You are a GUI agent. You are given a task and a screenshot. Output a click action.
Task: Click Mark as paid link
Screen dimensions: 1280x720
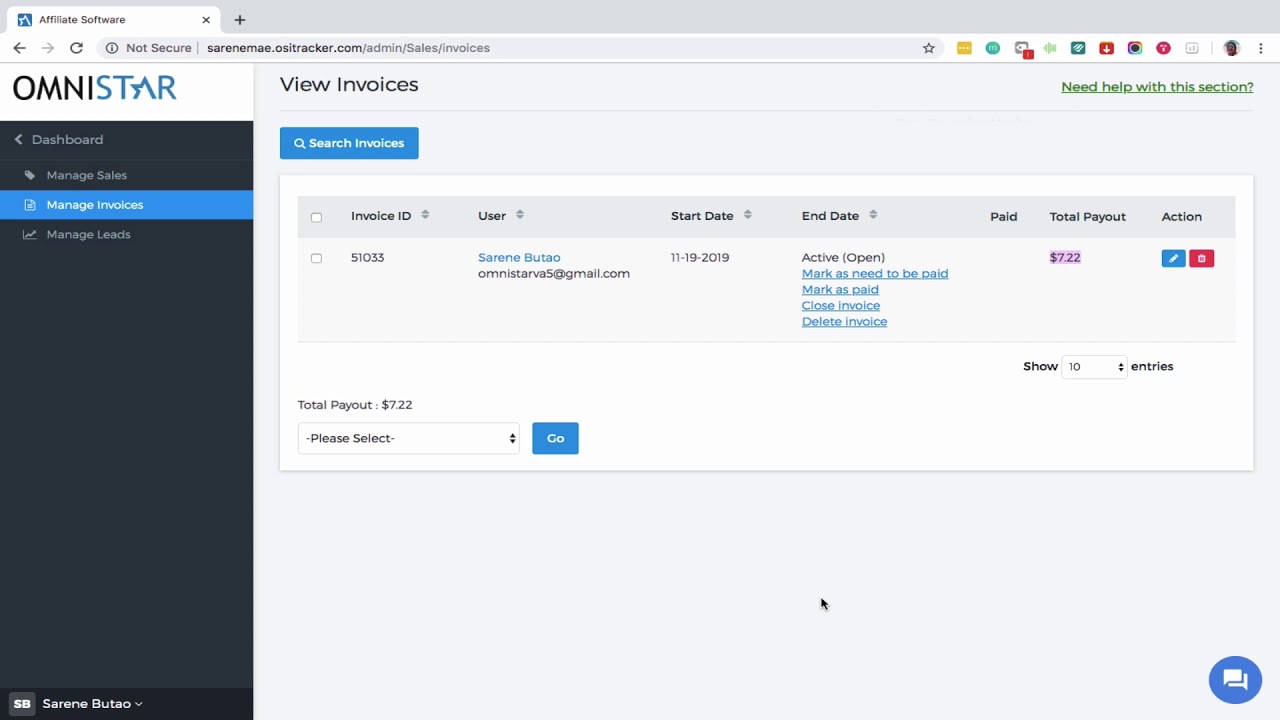[840, 289]
